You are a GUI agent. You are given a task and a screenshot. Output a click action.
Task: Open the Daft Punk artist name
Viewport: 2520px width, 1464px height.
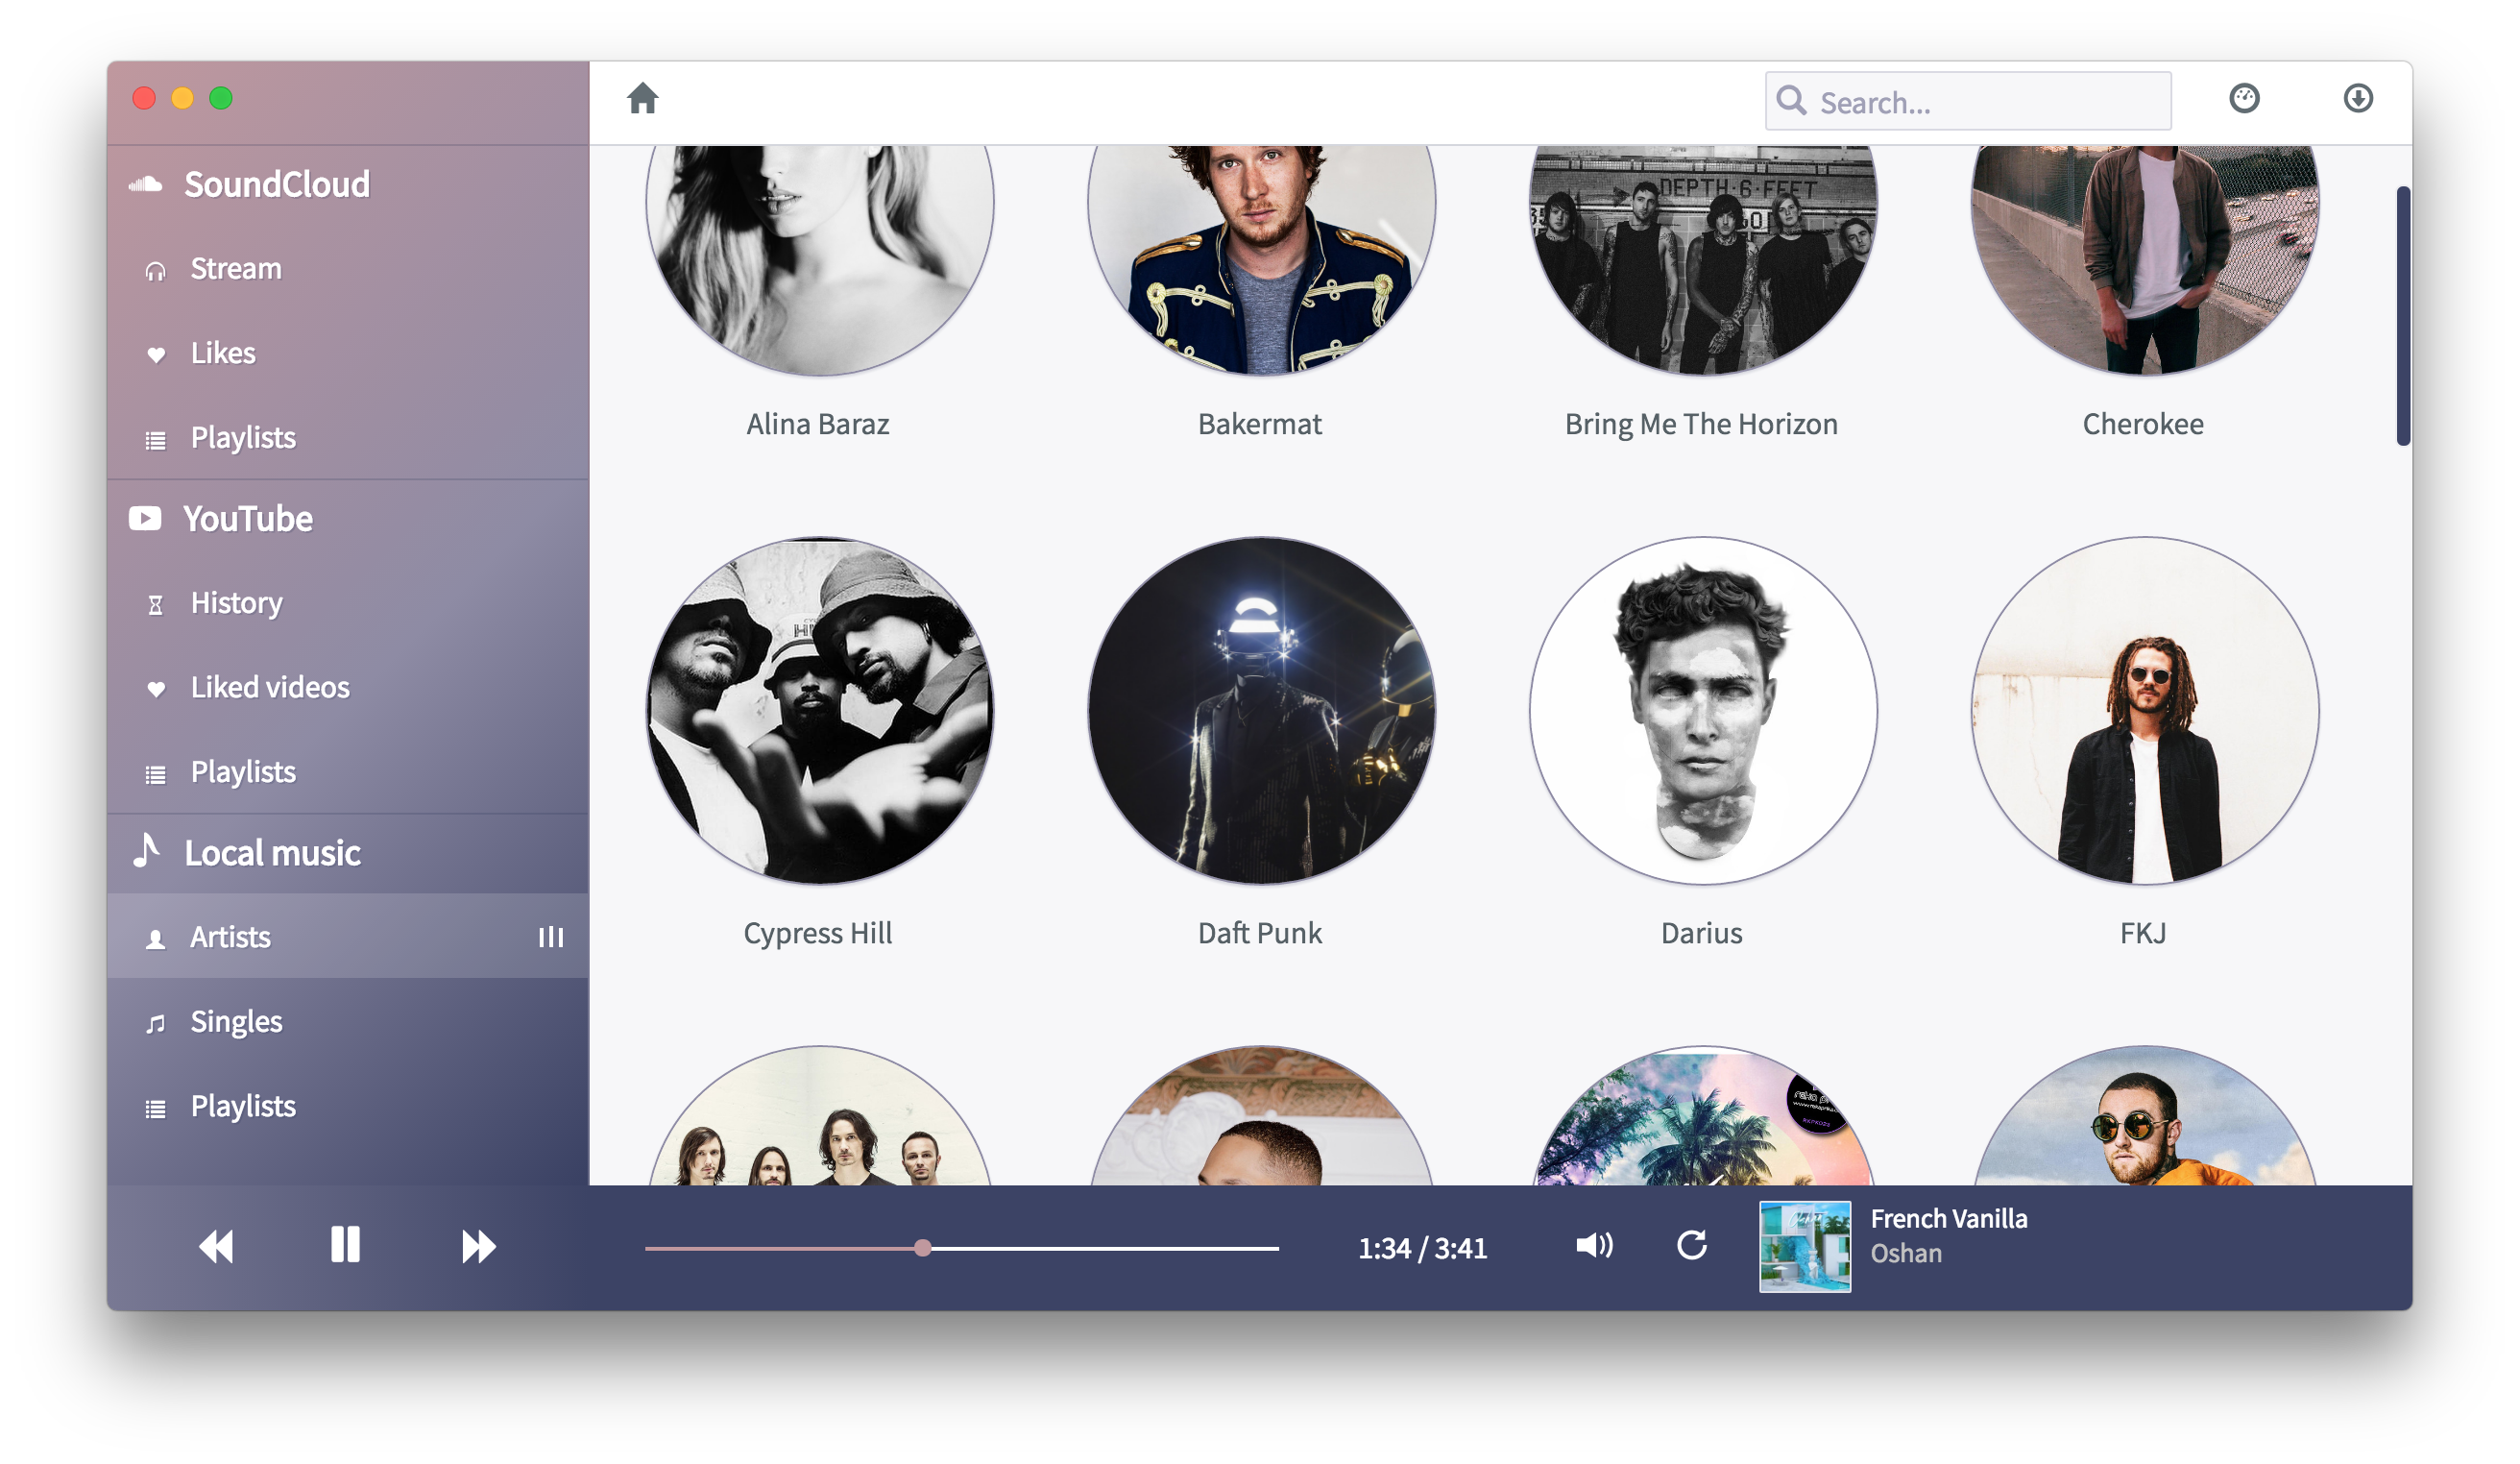[x=1260, y=933]
